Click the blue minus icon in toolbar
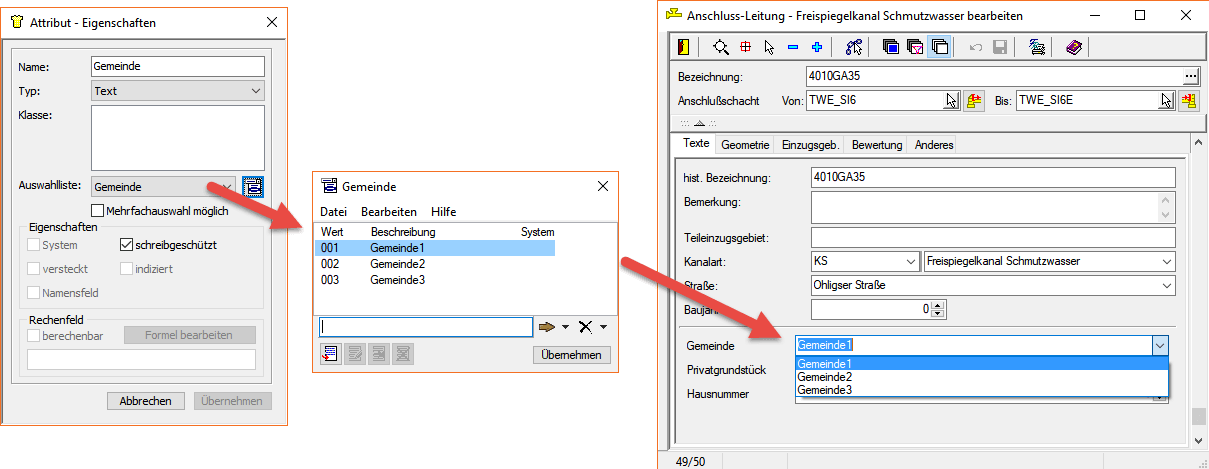This screenshot has height=469, width=1209. tap(793, 47)
